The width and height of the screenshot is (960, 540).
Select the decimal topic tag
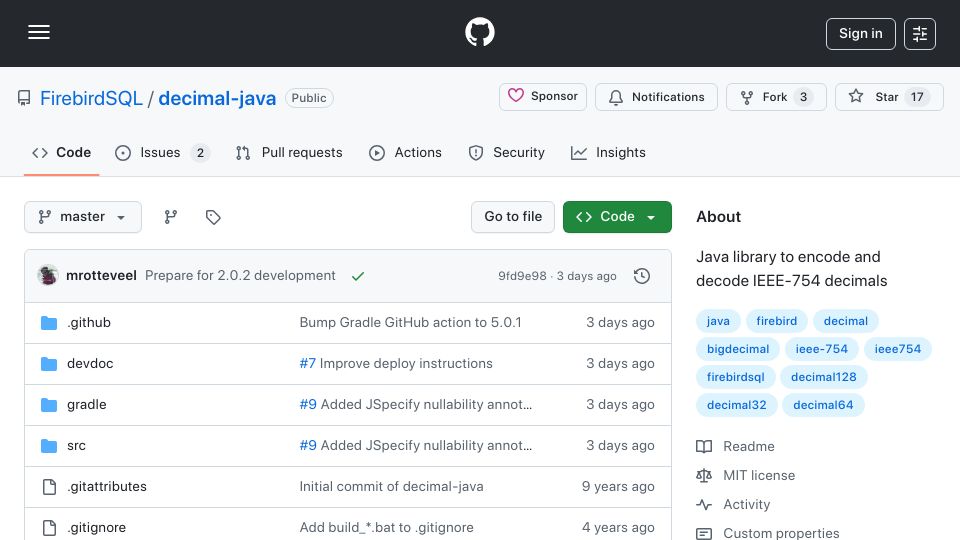[x=846, y=321]
